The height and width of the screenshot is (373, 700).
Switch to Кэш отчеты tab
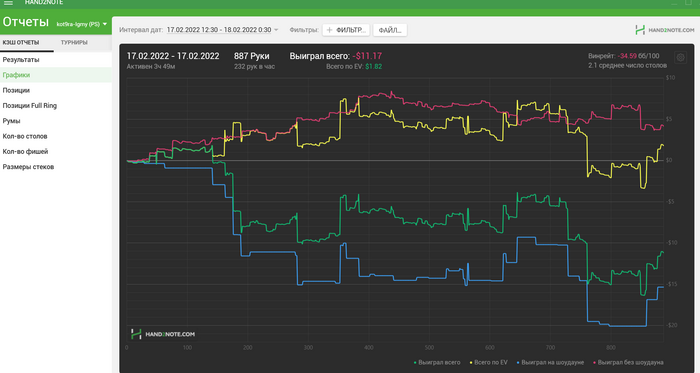point(21,42)
